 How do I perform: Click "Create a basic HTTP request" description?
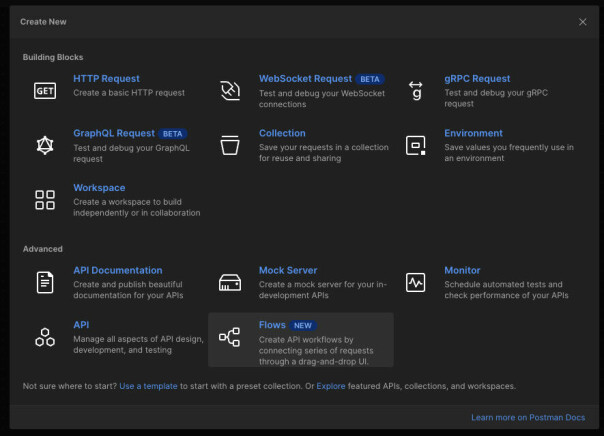click(x=129, y=93)
